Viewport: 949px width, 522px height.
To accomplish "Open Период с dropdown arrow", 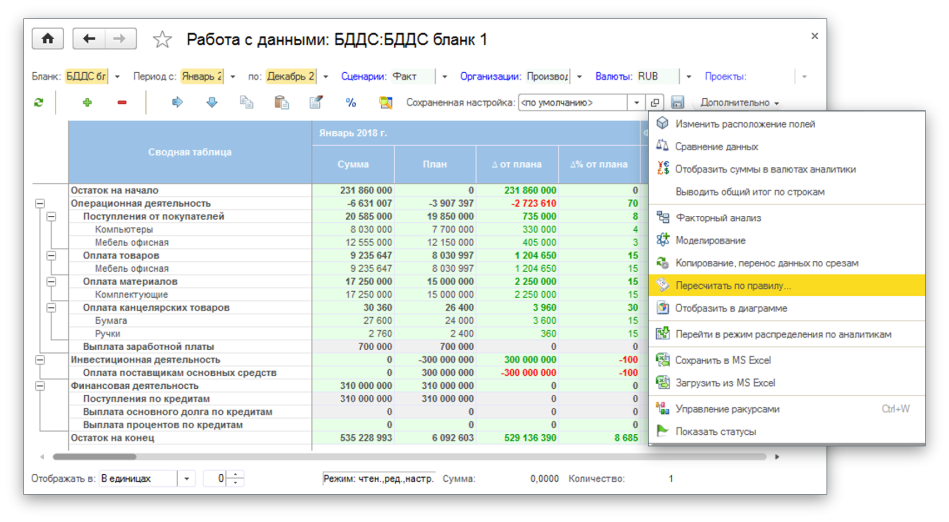I will (233, 77).
